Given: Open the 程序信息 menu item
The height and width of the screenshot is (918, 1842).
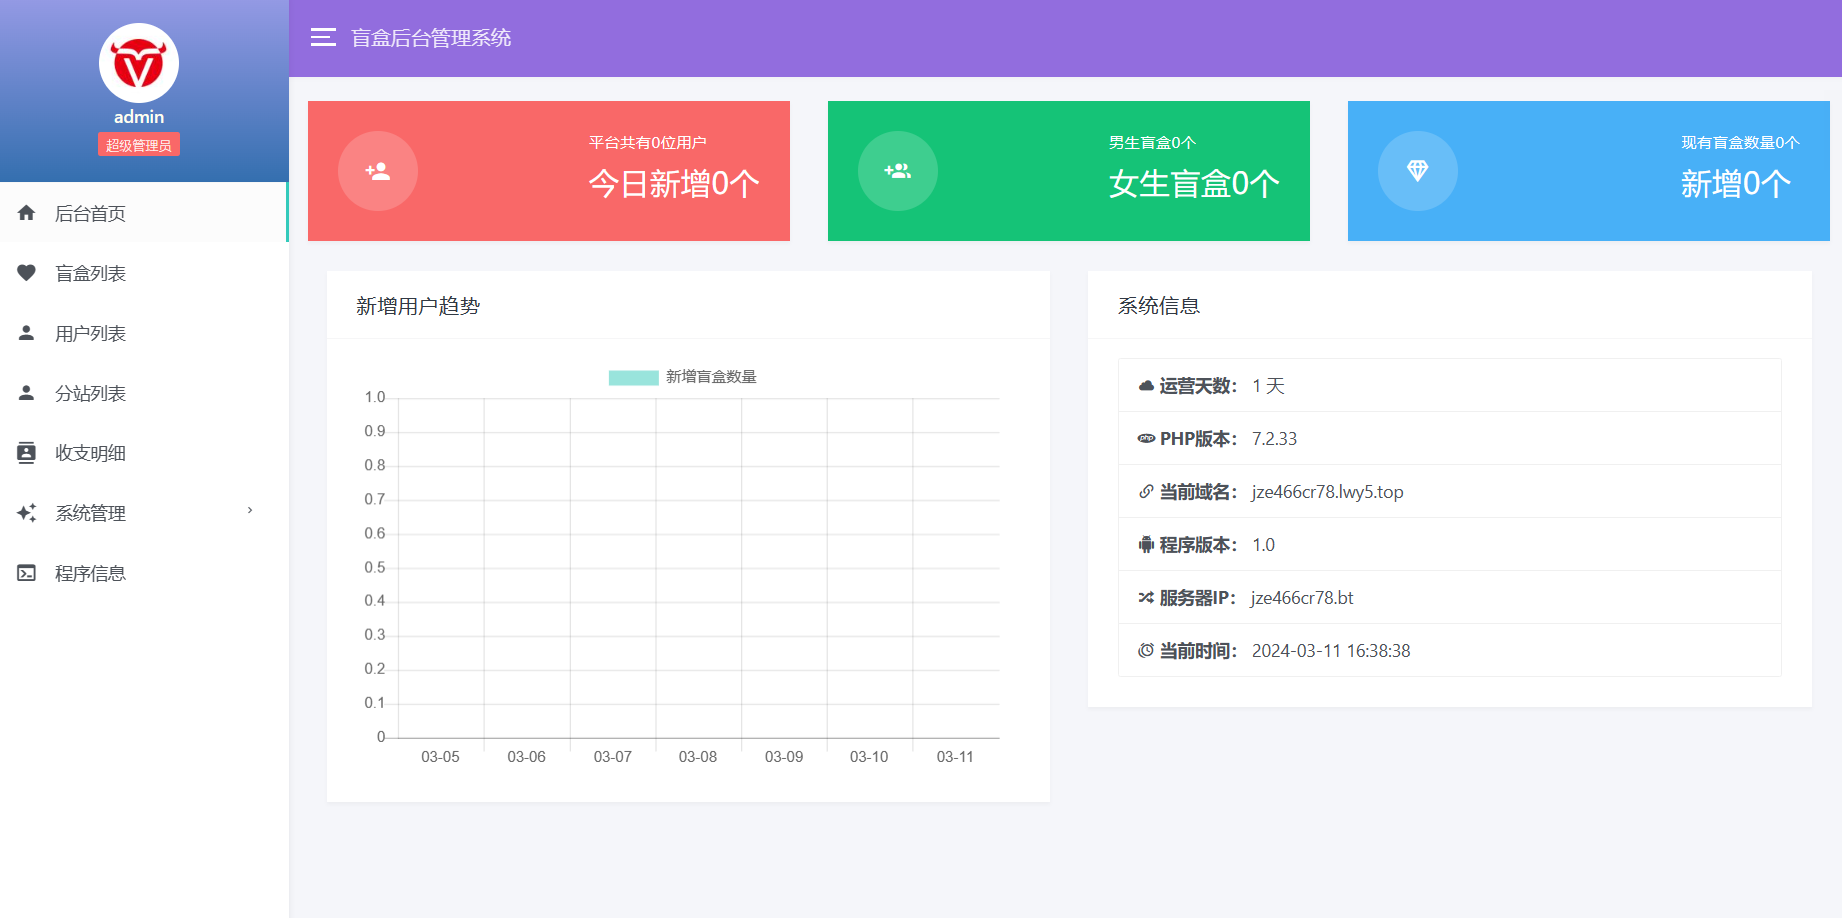Looking at the screenshot, I should coord(144,573).
